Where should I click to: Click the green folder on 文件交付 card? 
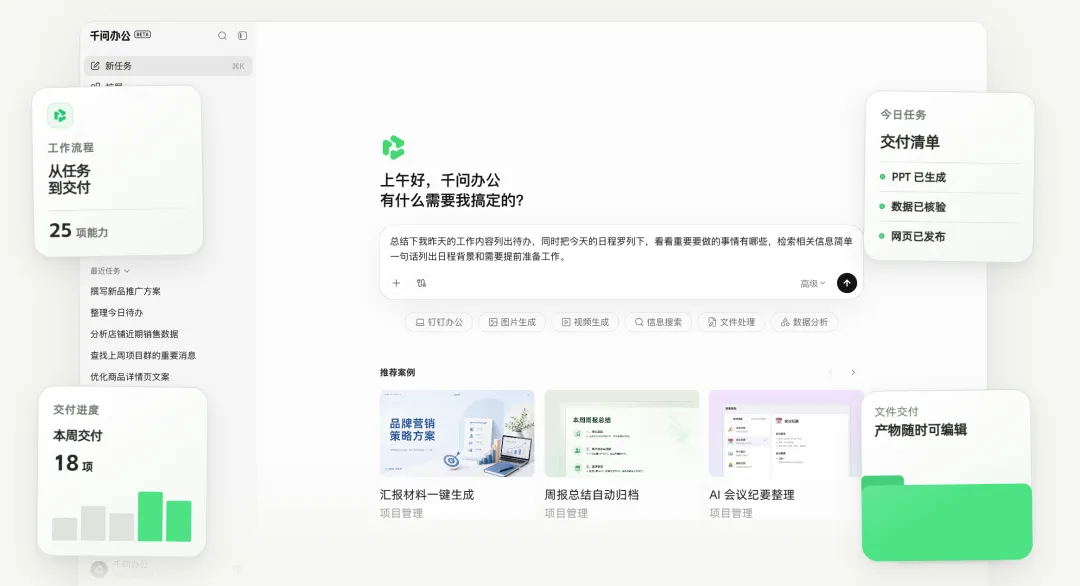(x=946, y=518)
